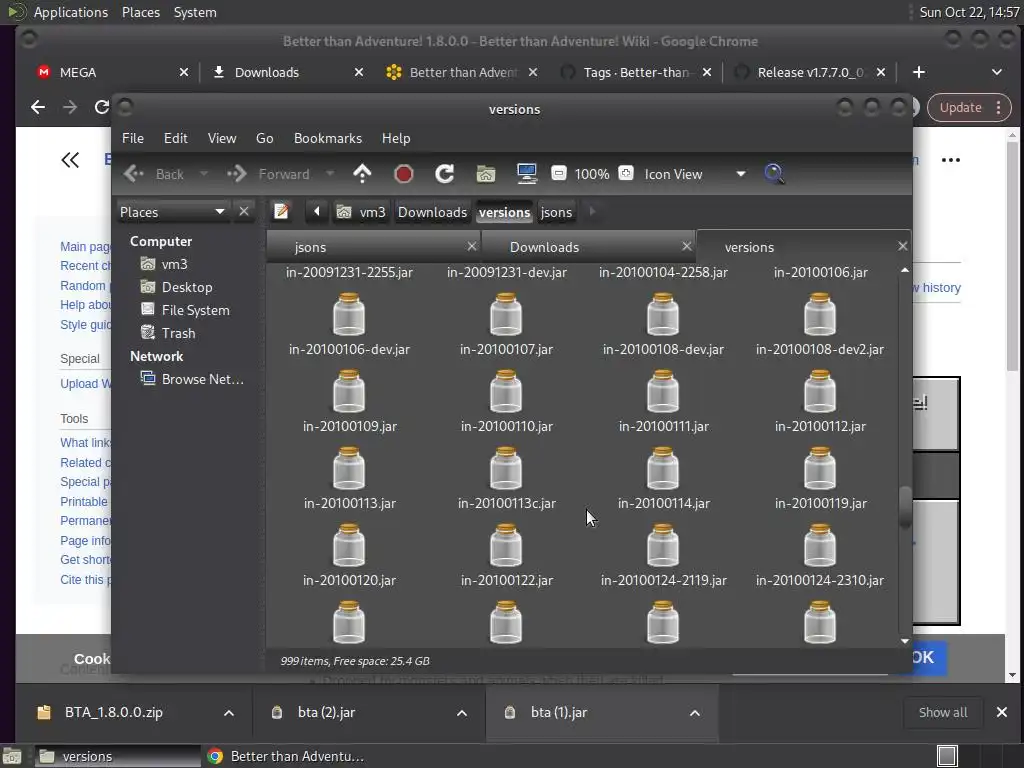Click the Chrome Update button
Image resolution: width=1024 pixels, height=768 pixels.
click(969, 108)
